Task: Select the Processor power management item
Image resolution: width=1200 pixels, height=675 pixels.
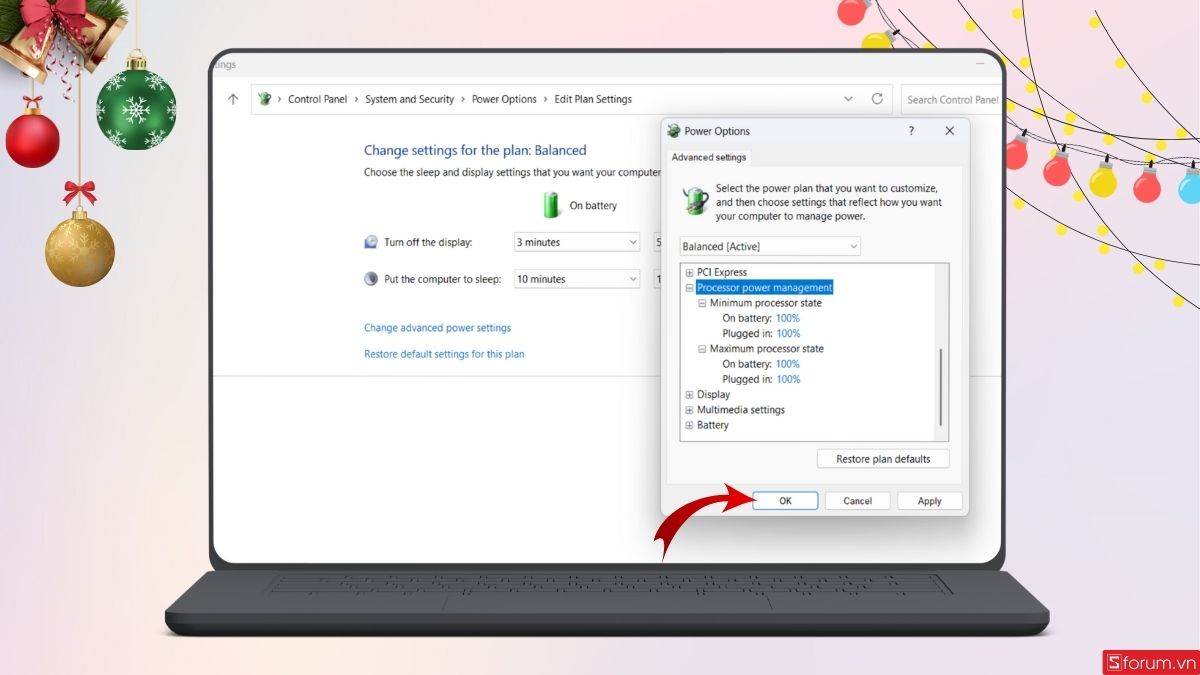Action: pos(764,288)
